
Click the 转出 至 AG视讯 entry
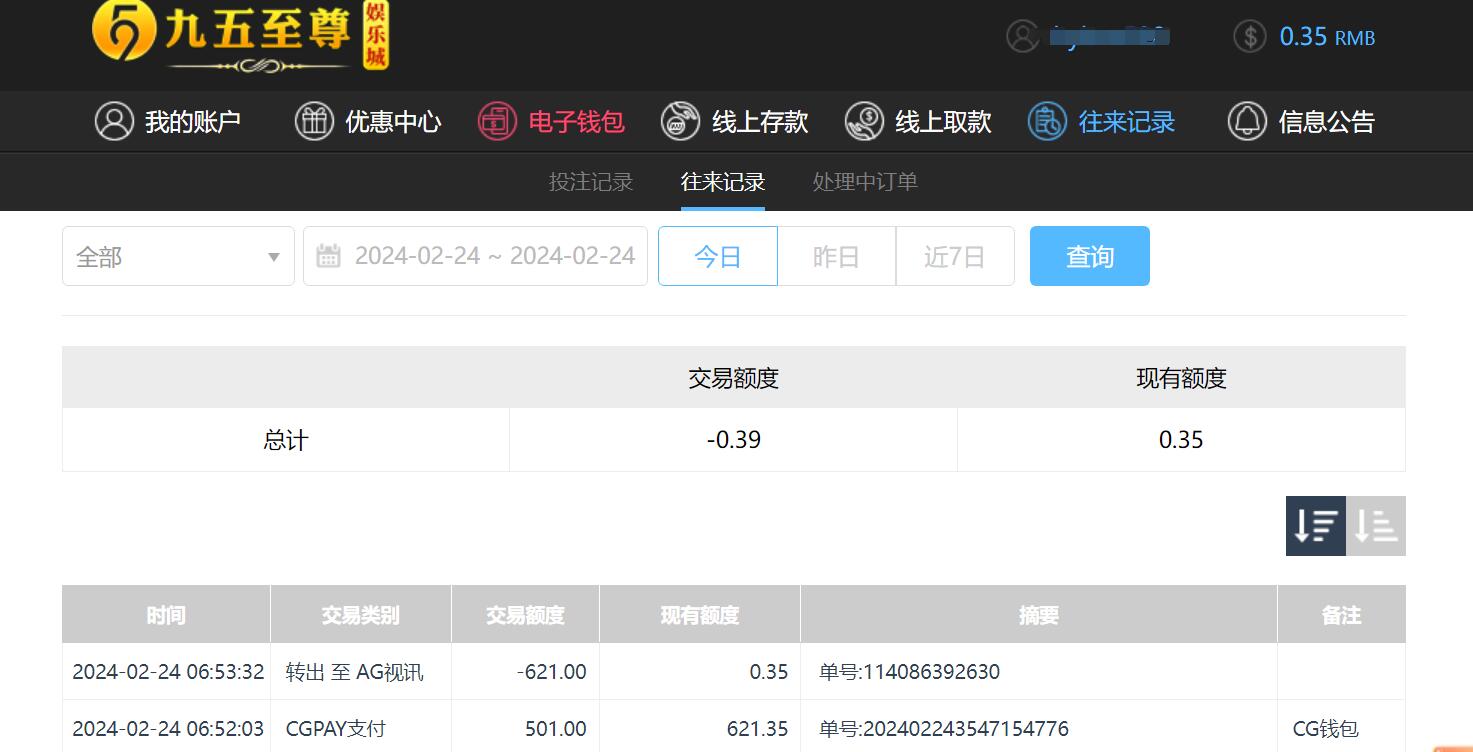(354, 672)
